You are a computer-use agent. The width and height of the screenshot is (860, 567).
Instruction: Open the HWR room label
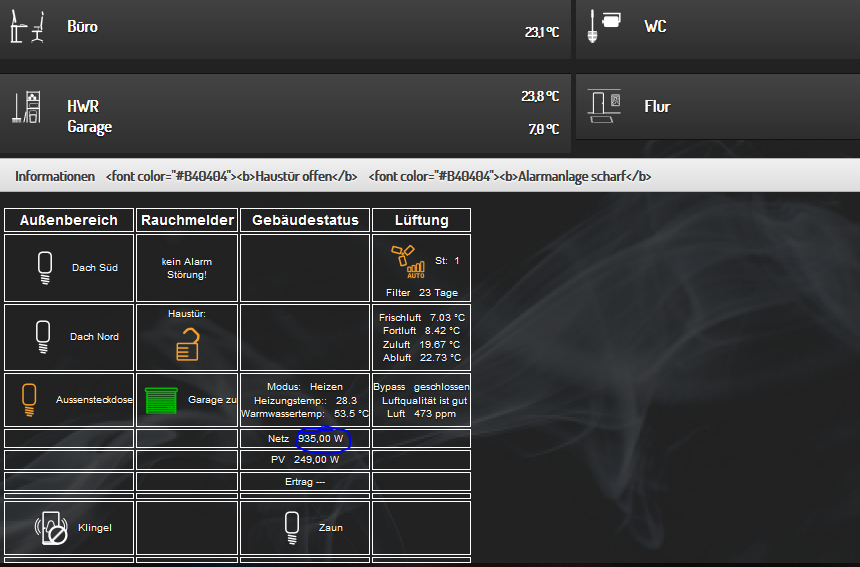click(x=83, y=106)
